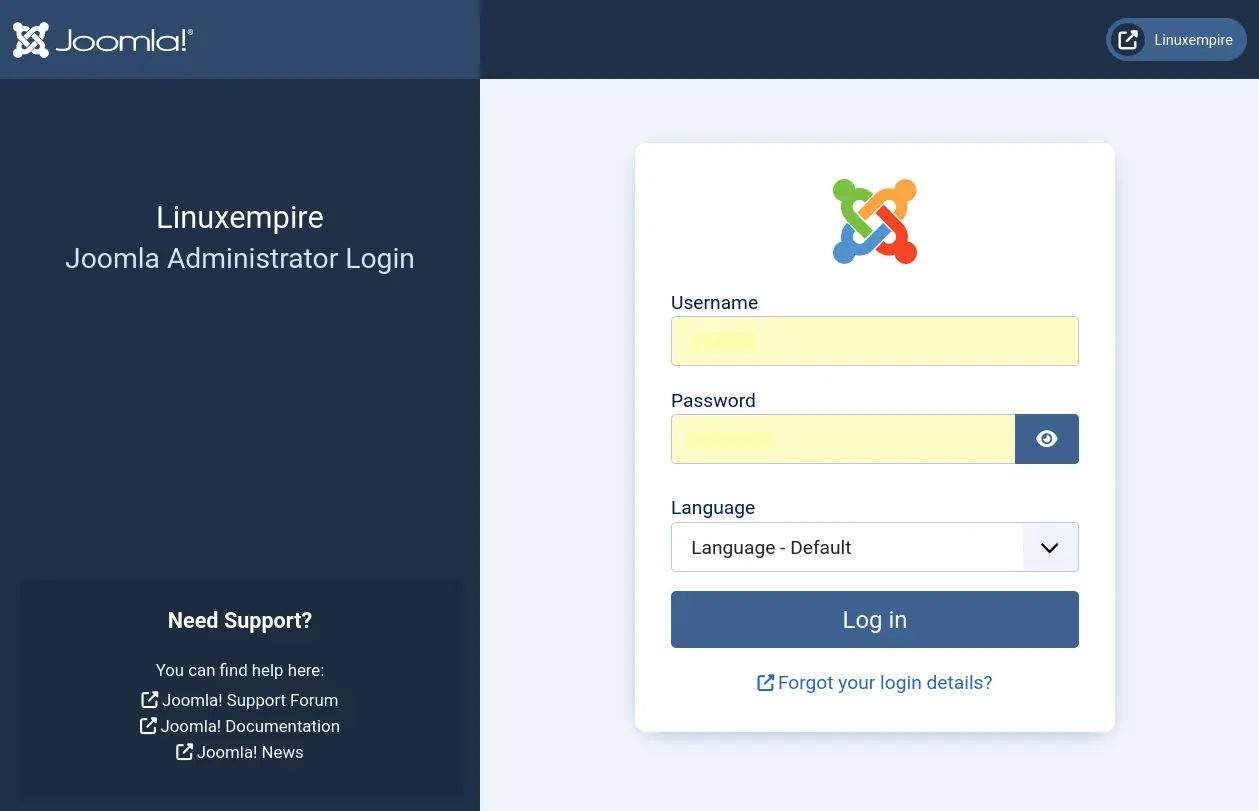1259x811 pixels.
Task: Click the external link icon beside Forgot your login details
Action: pos(766,682)
